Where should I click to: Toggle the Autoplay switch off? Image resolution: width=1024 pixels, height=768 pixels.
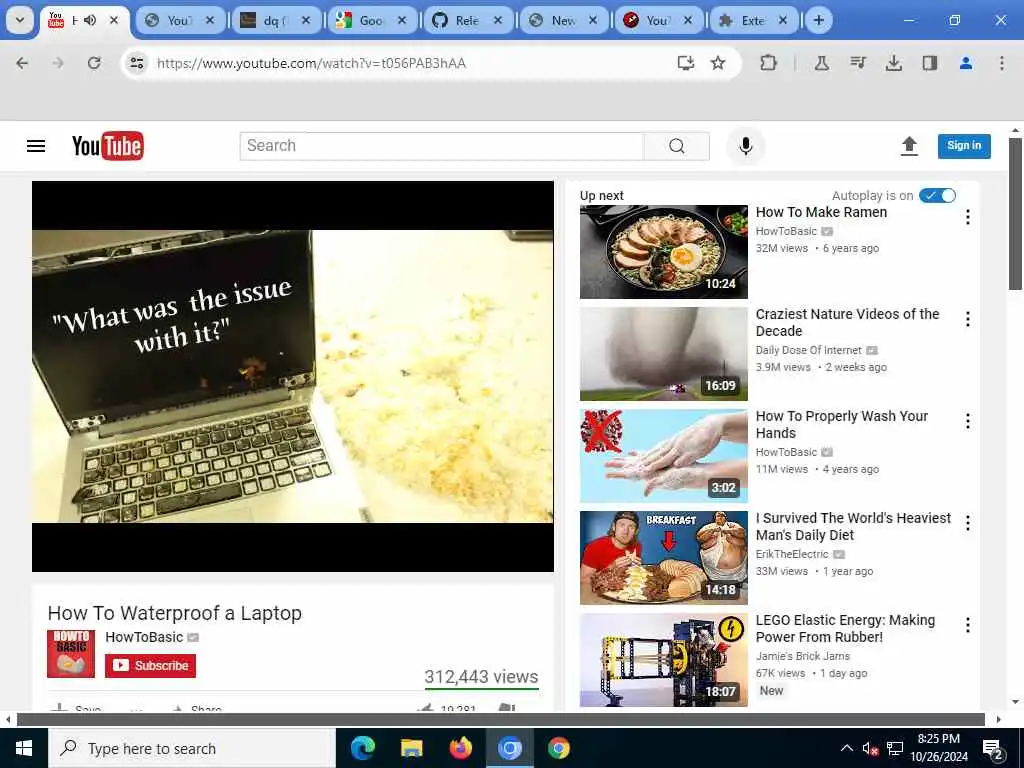coord(937,195)
